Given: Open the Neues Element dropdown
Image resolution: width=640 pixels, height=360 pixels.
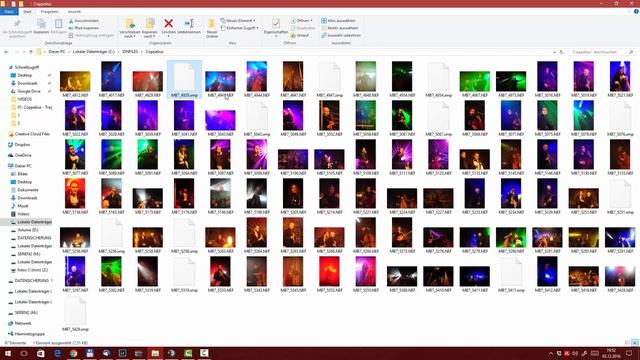Looking at the screenshot, I should click(x=238, y=20).
